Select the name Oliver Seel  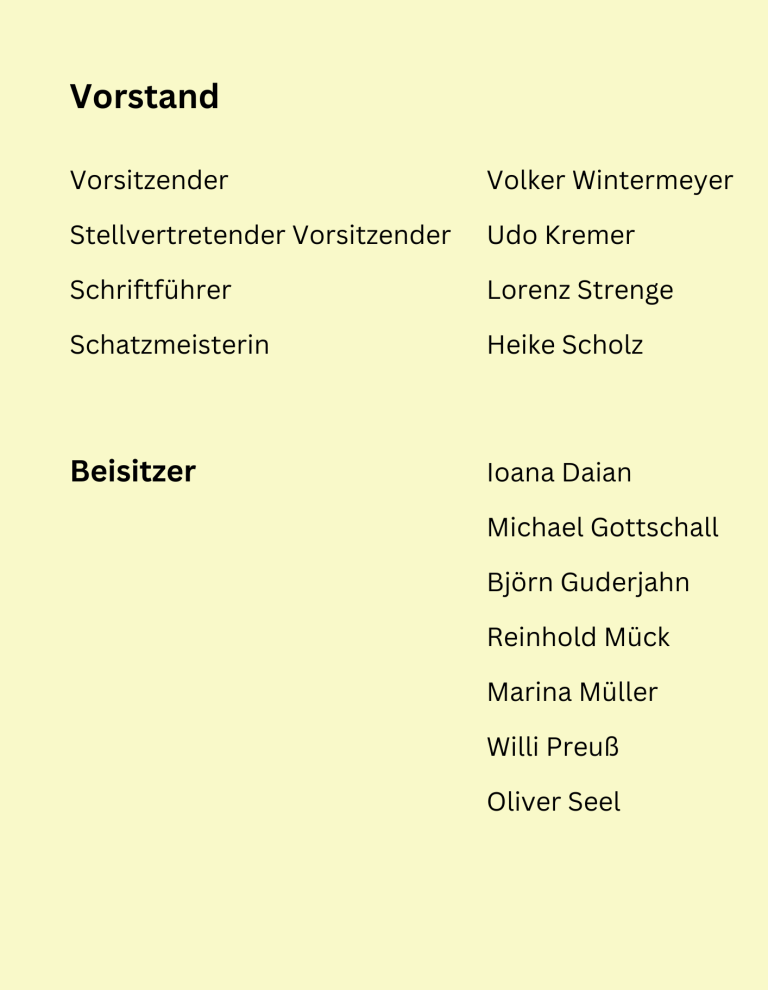tap(553, 802)
